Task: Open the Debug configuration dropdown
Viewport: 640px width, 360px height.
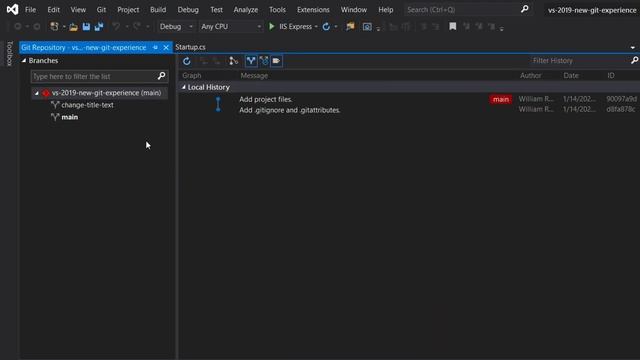Action: [176, 27]
